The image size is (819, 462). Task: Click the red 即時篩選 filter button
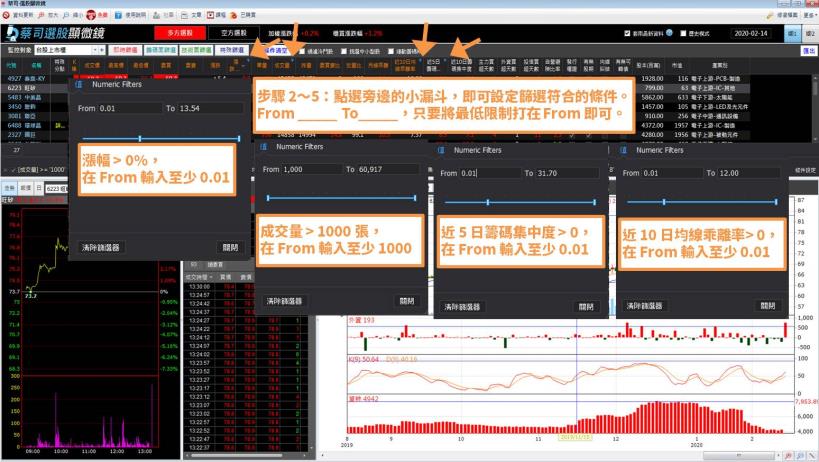click(125, 50)
